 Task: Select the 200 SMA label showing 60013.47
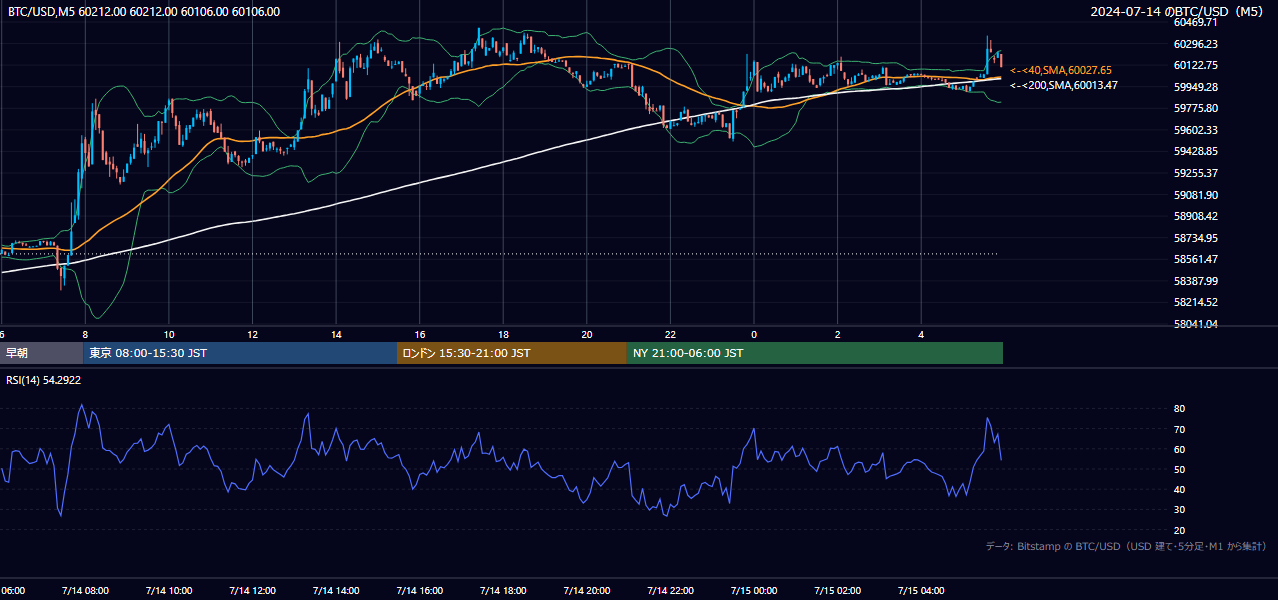coord(1064,86)
